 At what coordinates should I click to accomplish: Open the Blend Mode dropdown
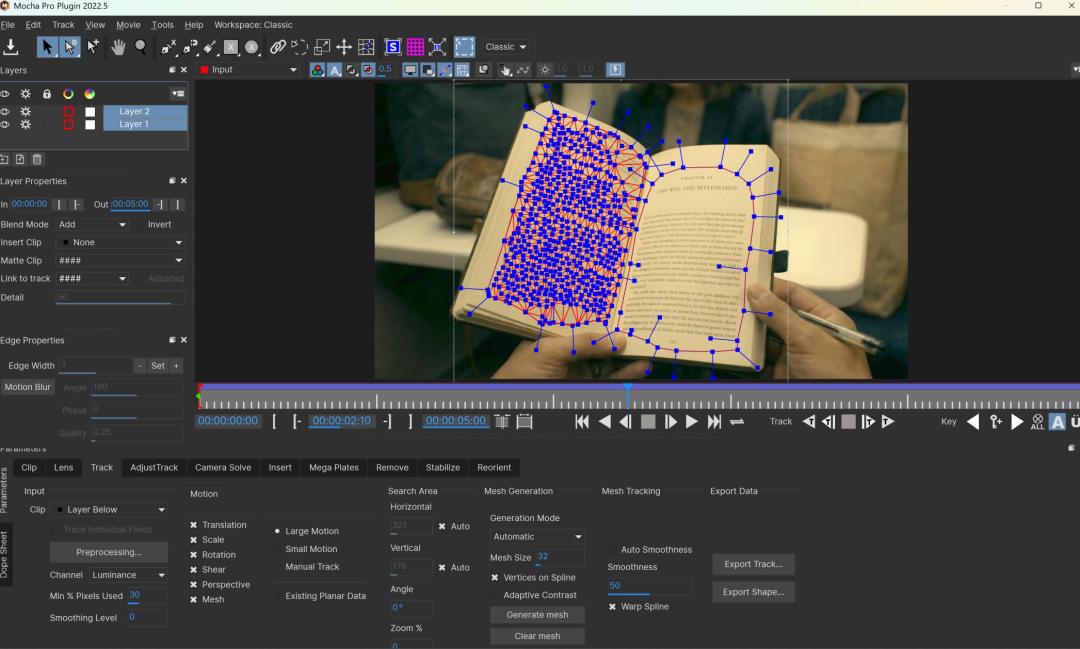click(x=93, y=225)
